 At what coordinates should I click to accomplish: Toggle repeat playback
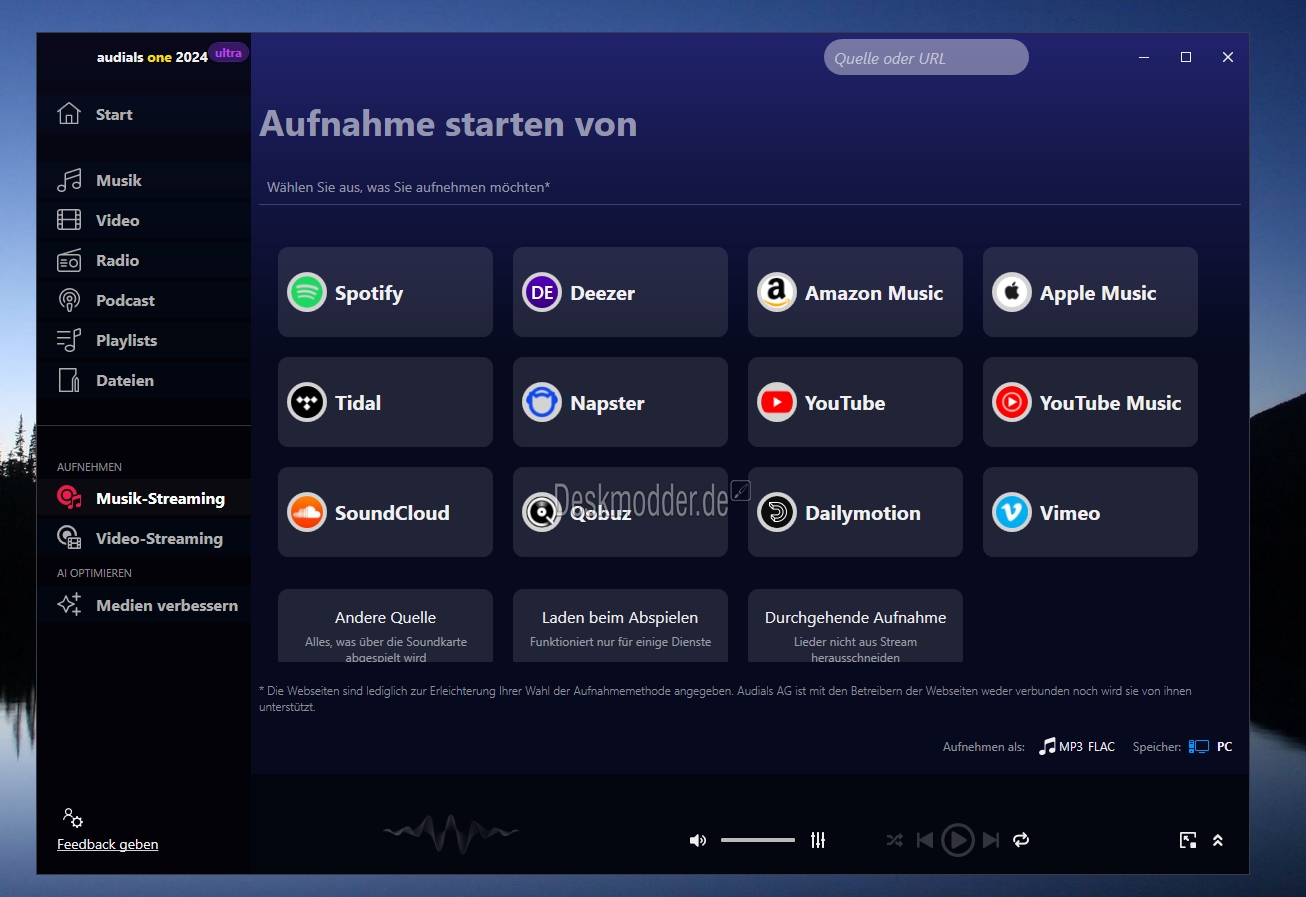point(1021,840)
